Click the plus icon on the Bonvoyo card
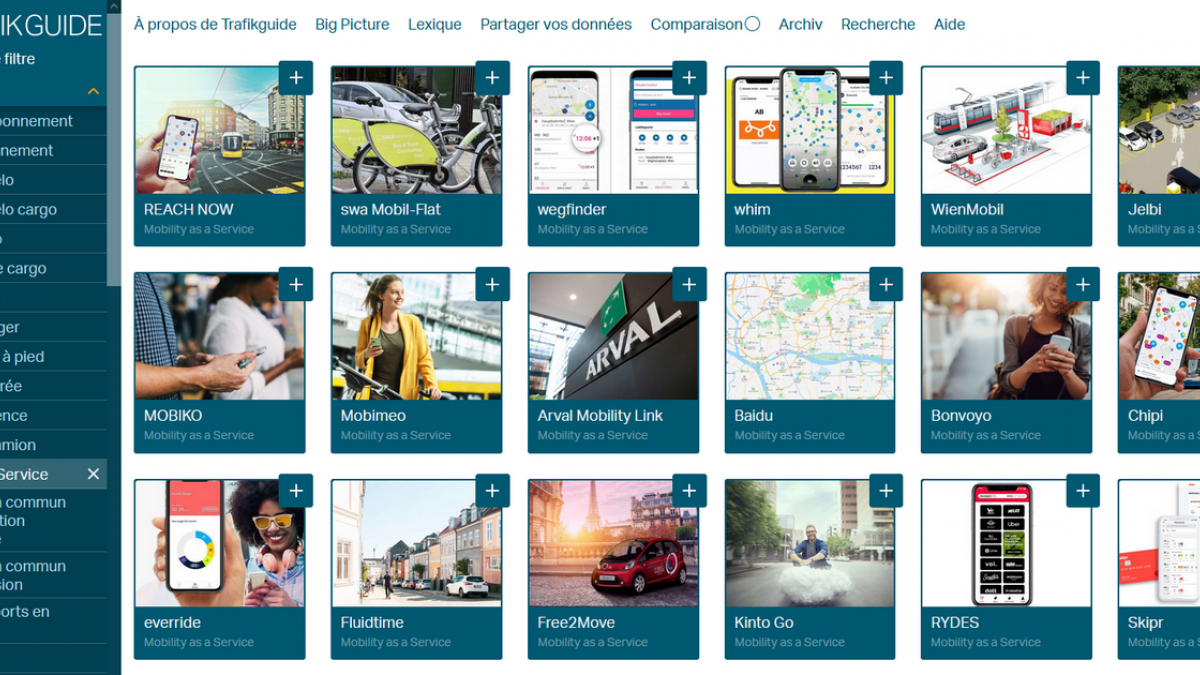1200x675 pixels. tap(1083, 284)
